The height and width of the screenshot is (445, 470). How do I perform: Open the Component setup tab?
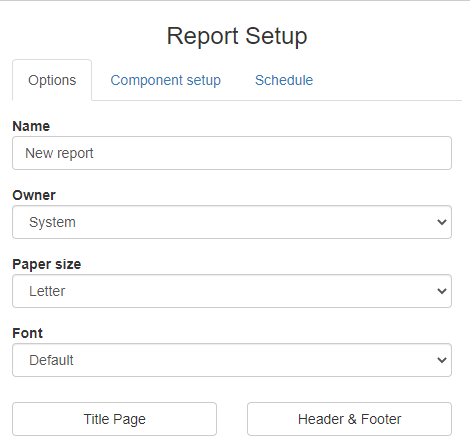pos(166,80)
